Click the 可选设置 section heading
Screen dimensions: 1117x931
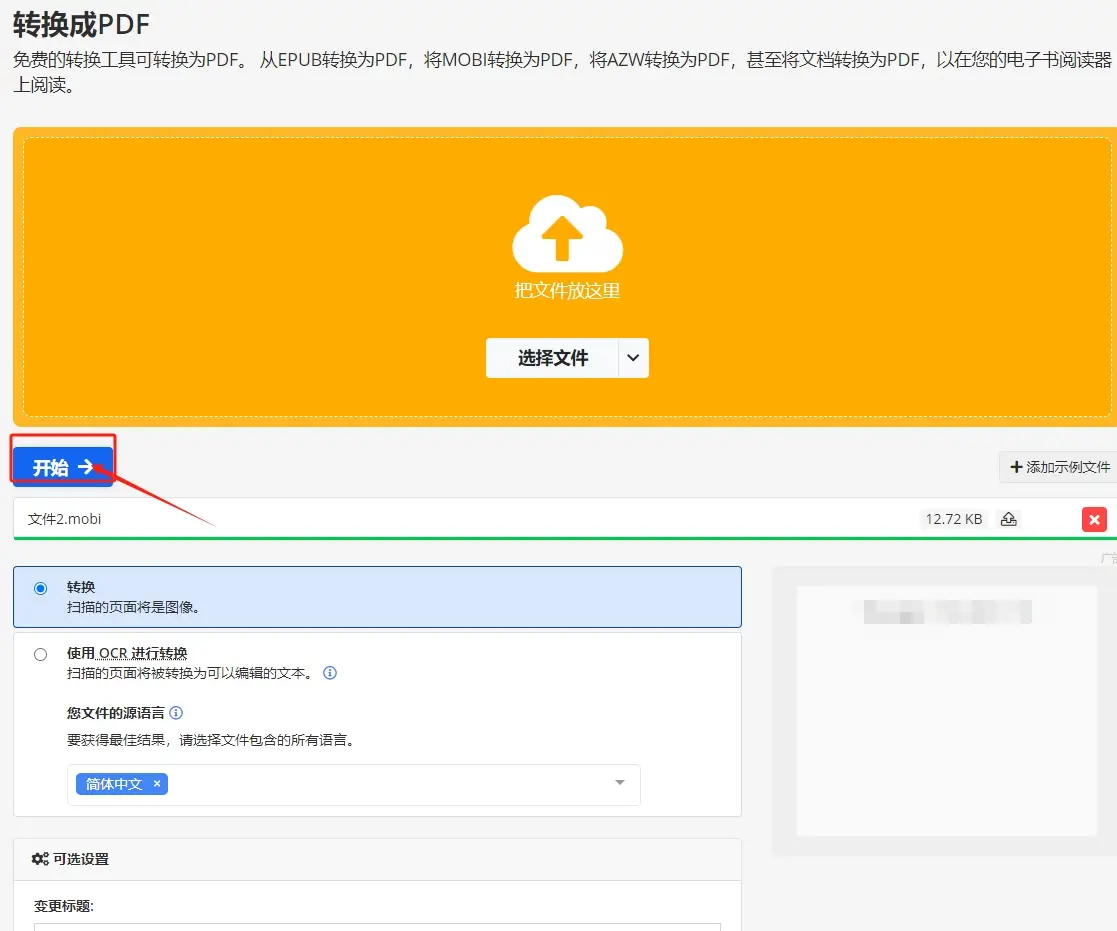pos(80,859)
